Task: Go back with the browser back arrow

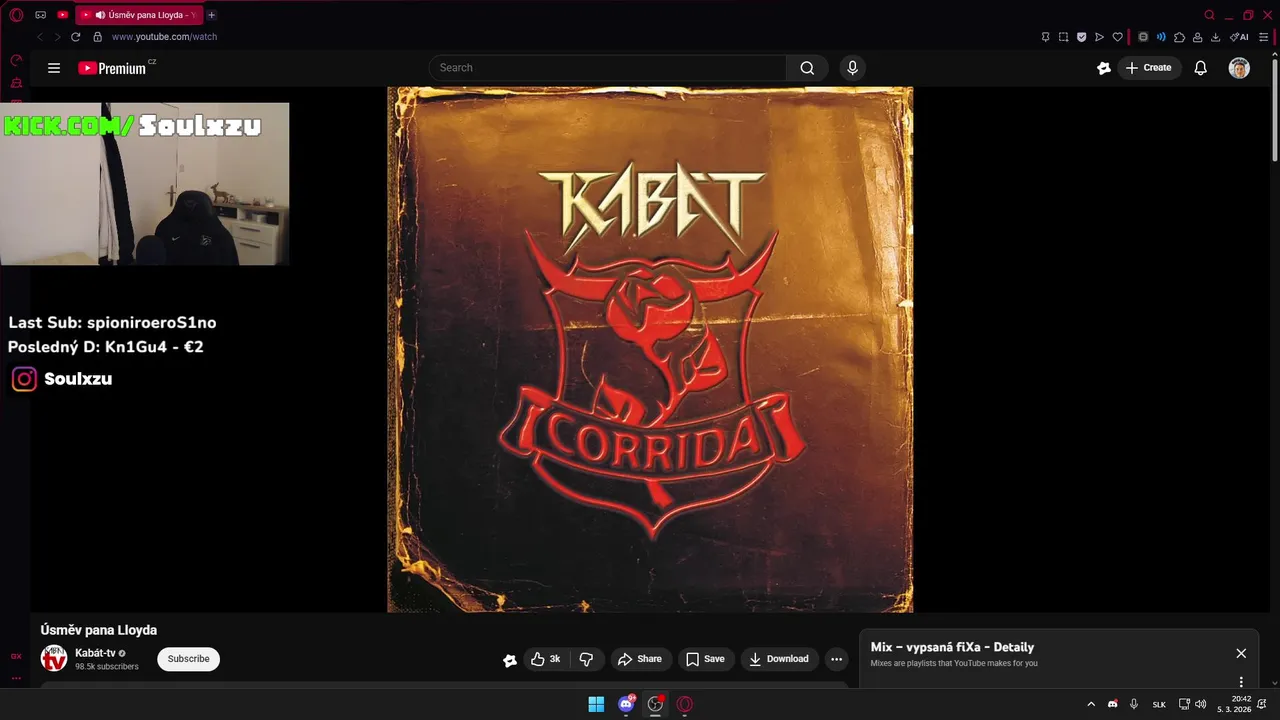Action: click(40, 37)
